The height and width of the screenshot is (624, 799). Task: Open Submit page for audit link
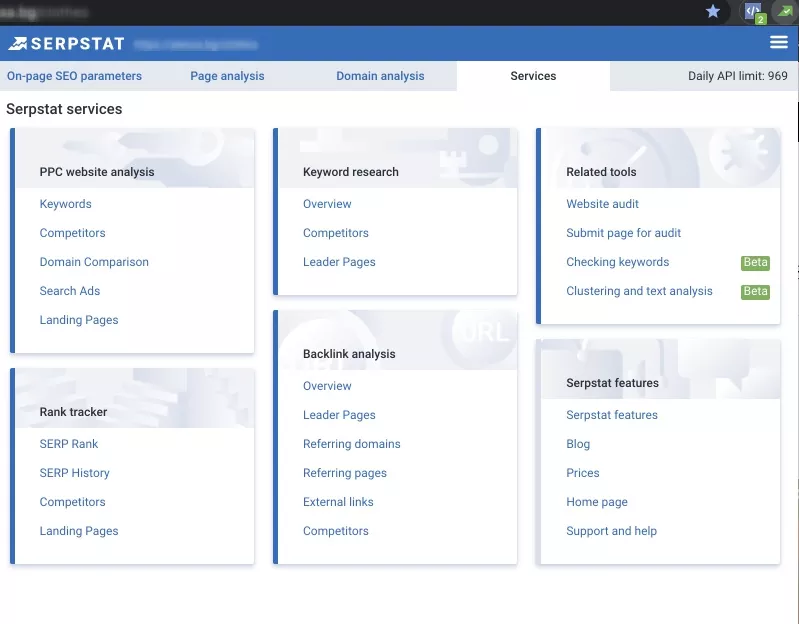(x=624, y=233)
